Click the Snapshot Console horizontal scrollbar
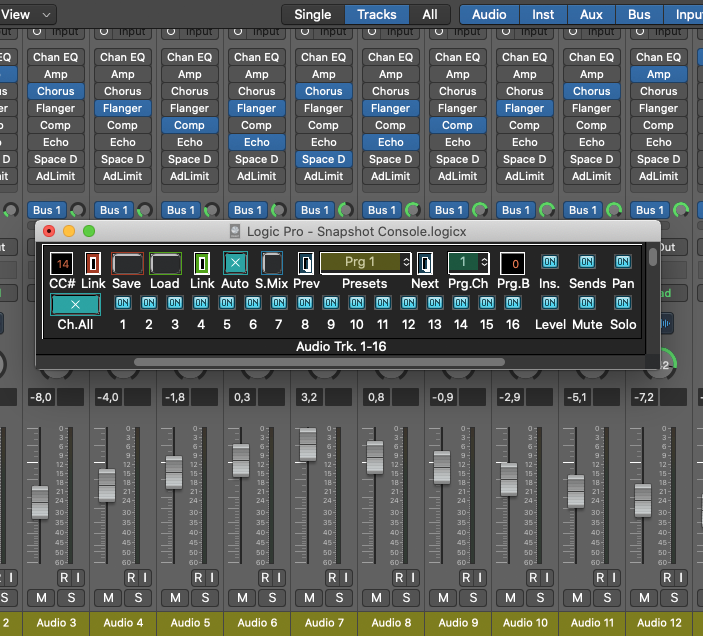 pyautogui.click(x=319, y=362)
